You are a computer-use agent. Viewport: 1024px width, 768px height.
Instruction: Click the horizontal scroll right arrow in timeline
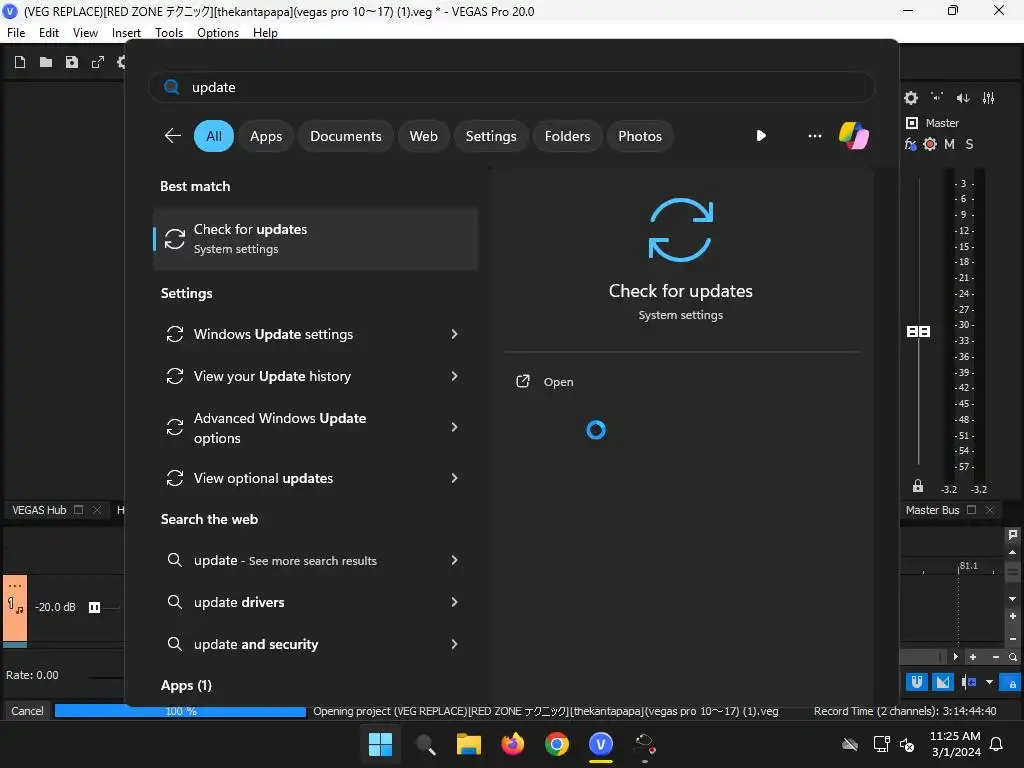pos(955,657)
